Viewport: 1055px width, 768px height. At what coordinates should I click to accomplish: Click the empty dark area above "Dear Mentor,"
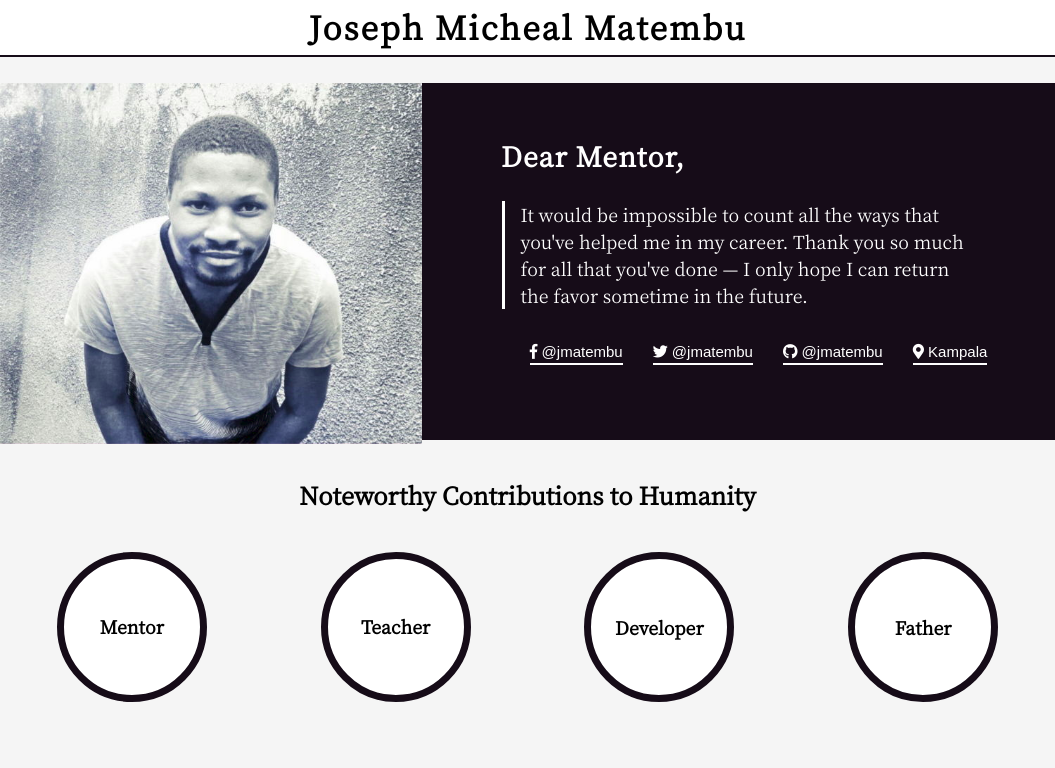(x=738, y=108)
